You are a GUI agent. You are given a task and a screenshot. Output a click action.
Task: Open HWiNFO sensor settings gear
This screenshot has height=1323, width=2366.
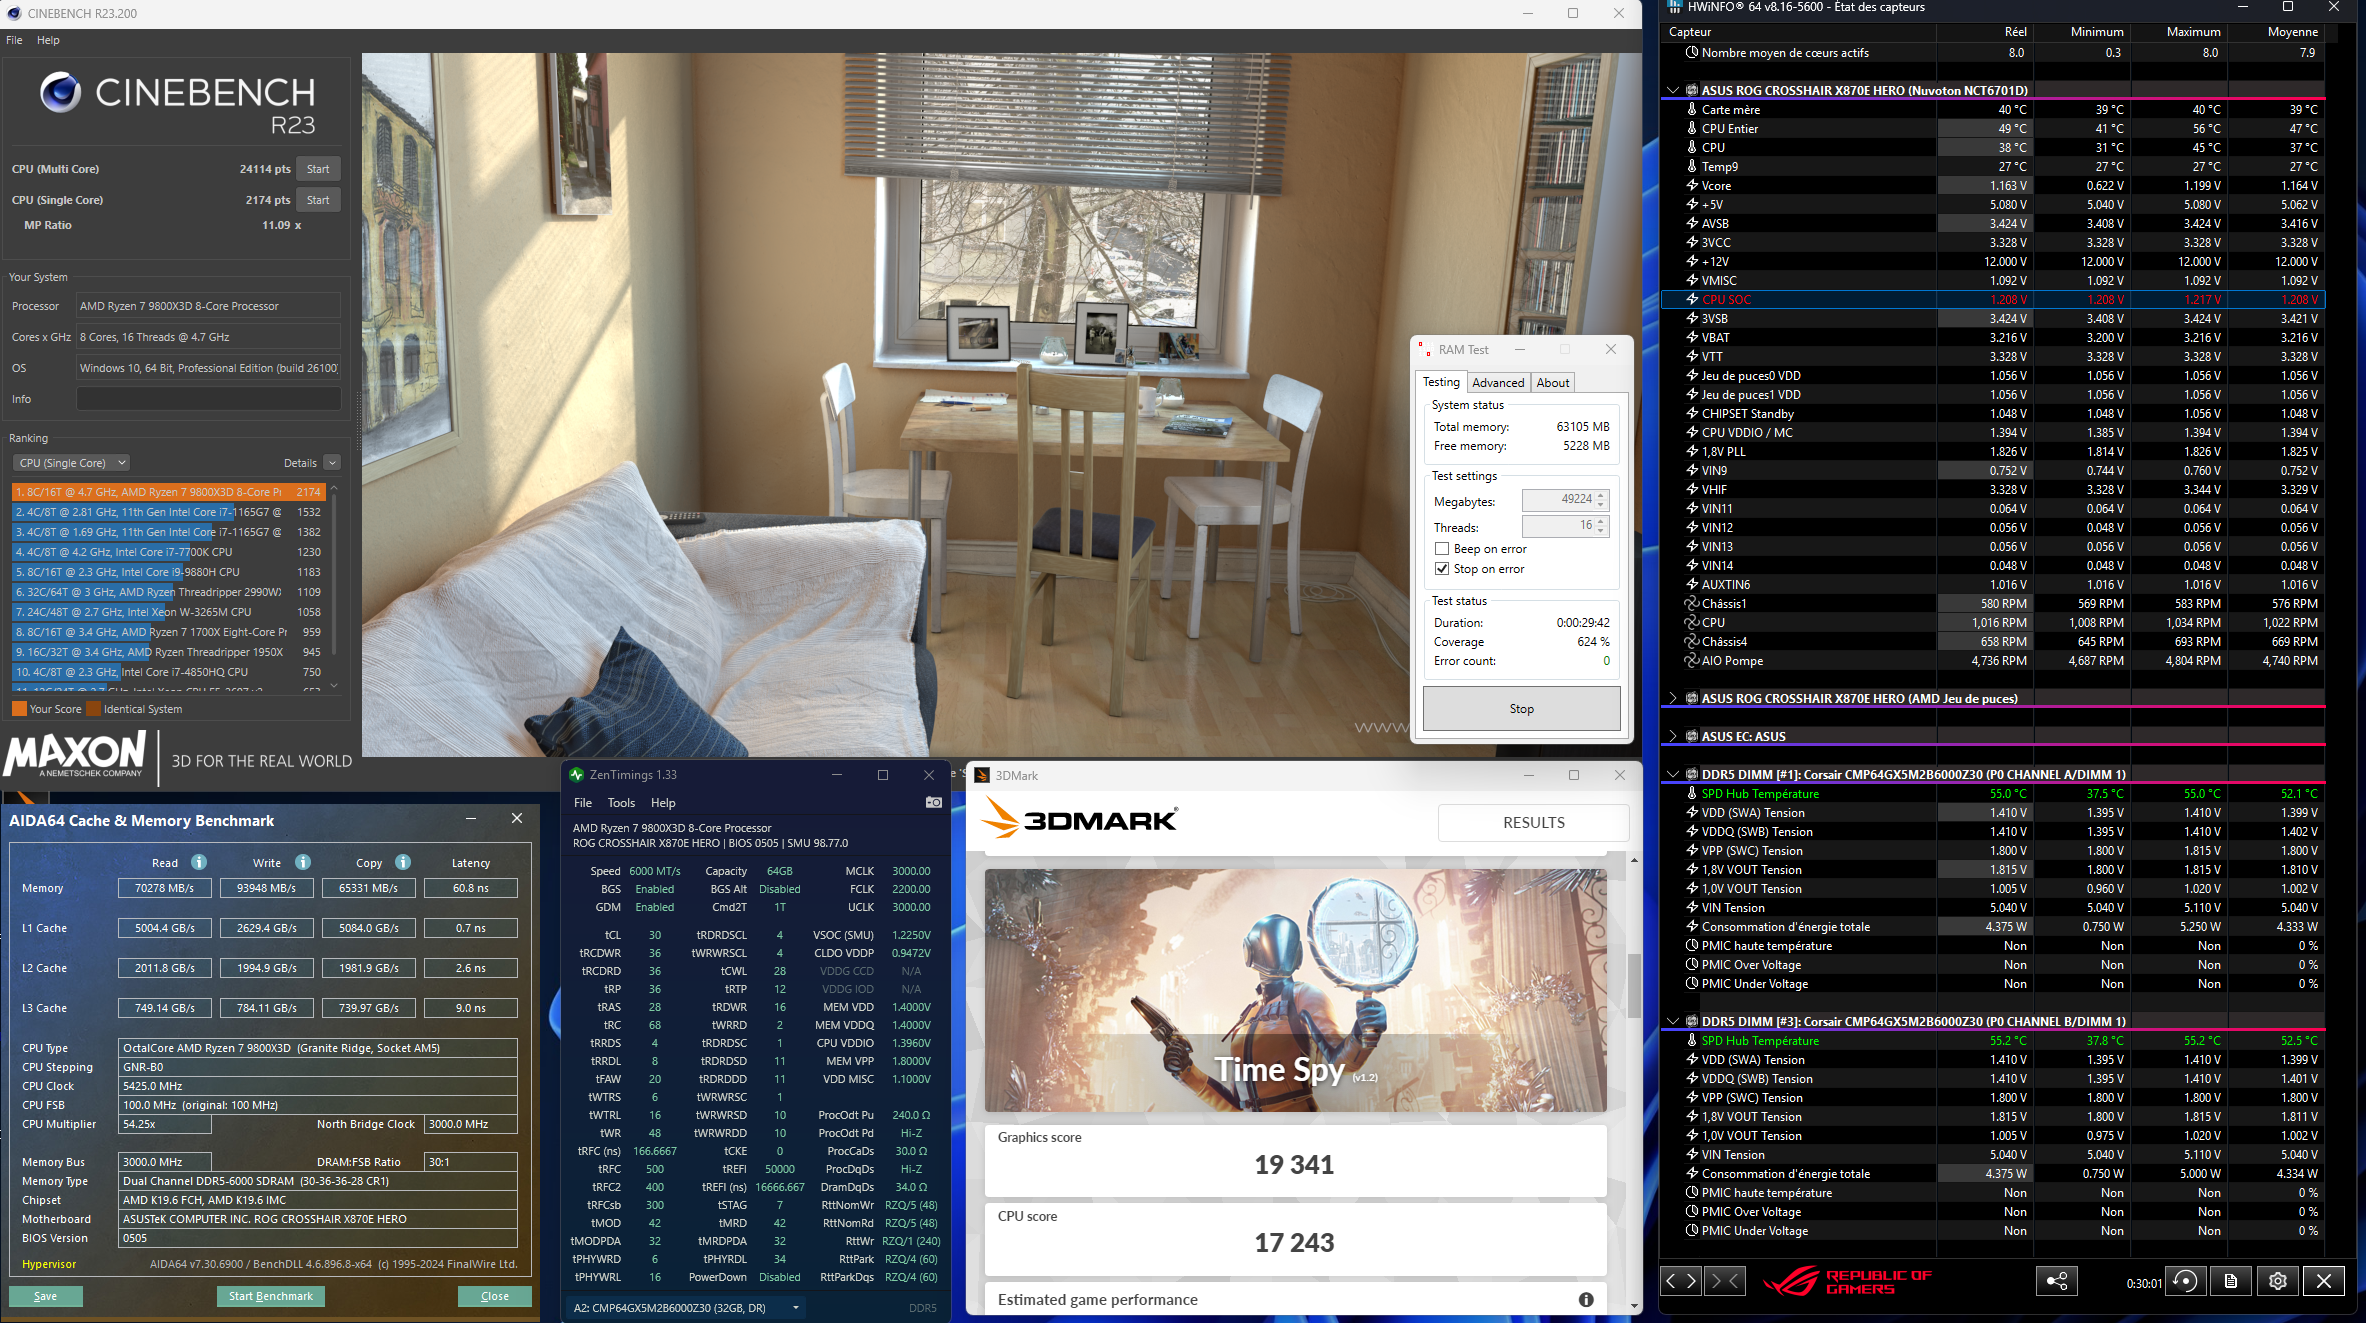click(2278, 1281)
